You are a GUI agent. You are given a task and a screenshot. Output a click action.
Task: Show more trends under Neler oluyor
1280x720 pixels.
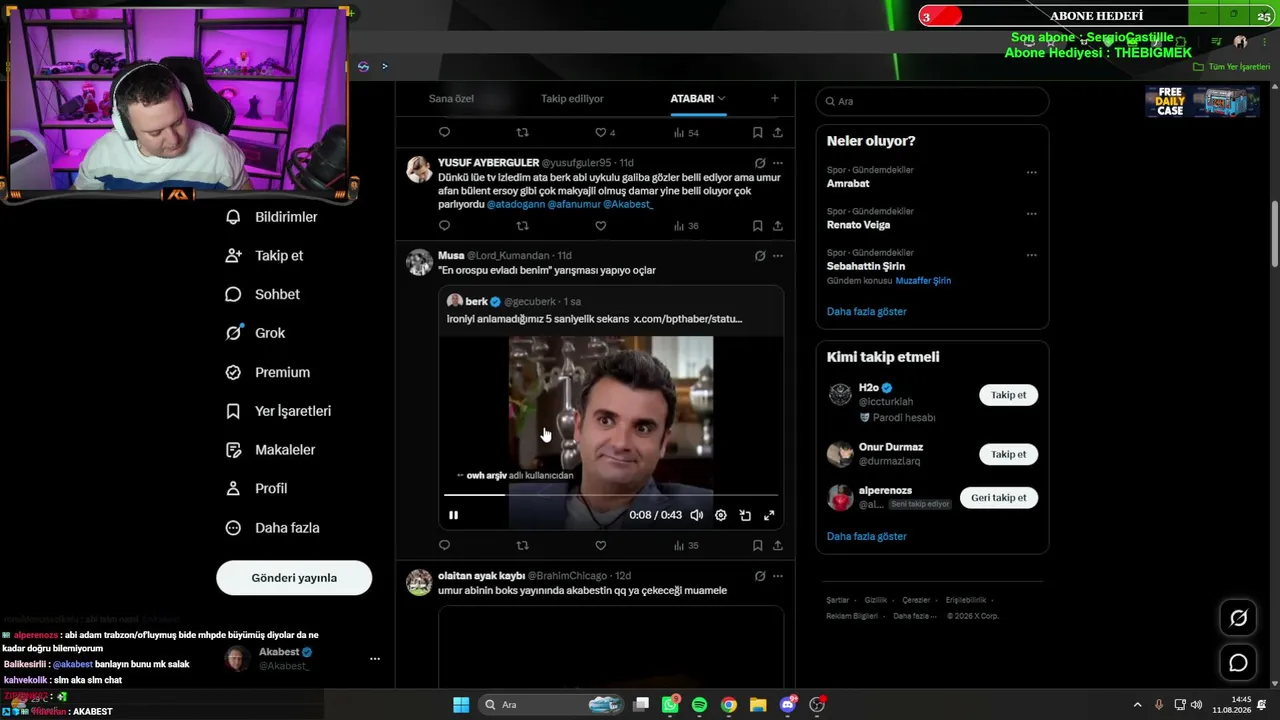pos(867,312)
